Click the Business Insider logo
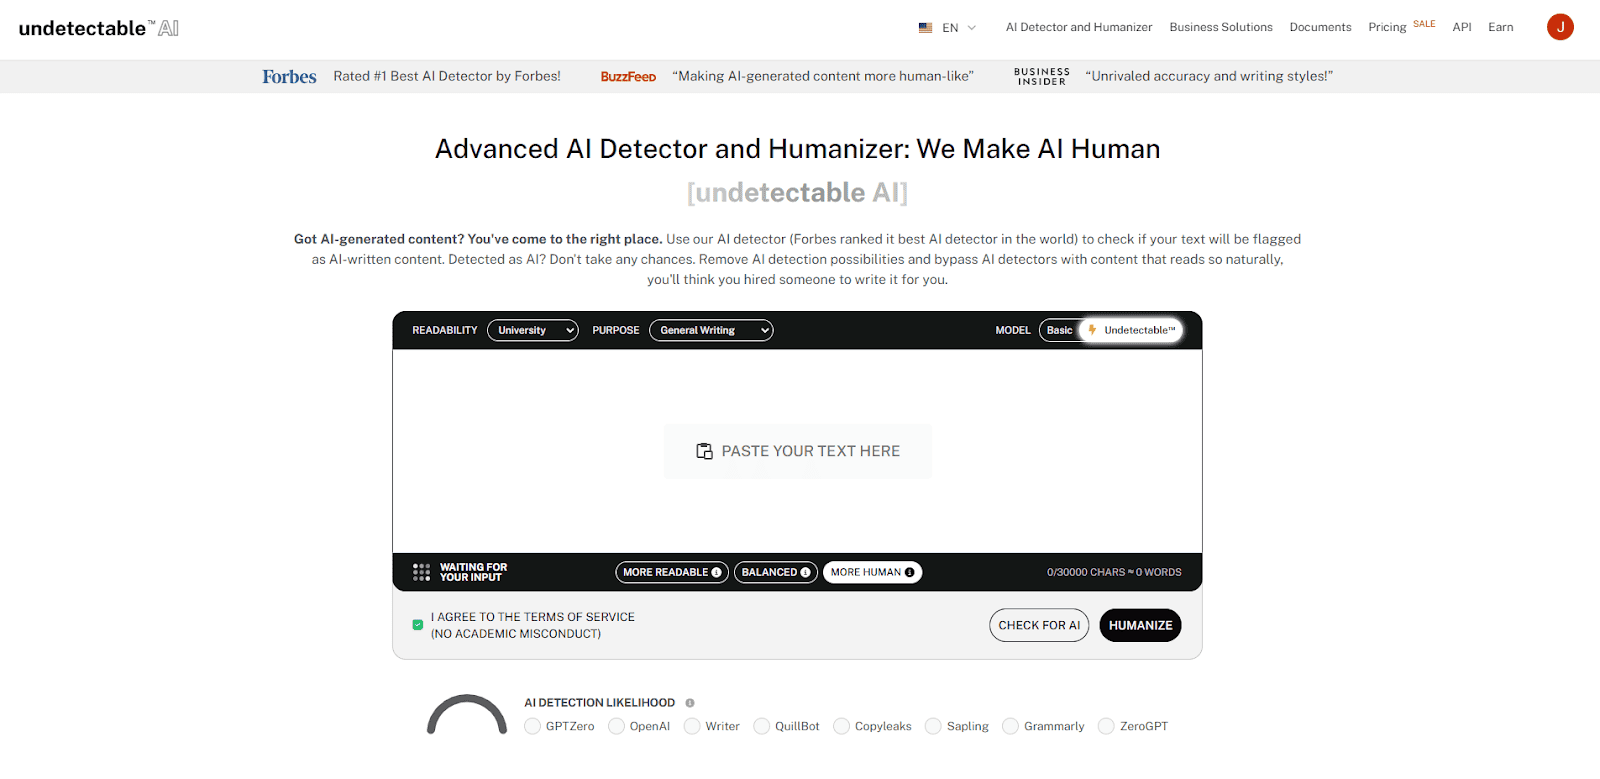Image resolution: width=1600 pixels, height=779 pixels. coord(1042,77)
